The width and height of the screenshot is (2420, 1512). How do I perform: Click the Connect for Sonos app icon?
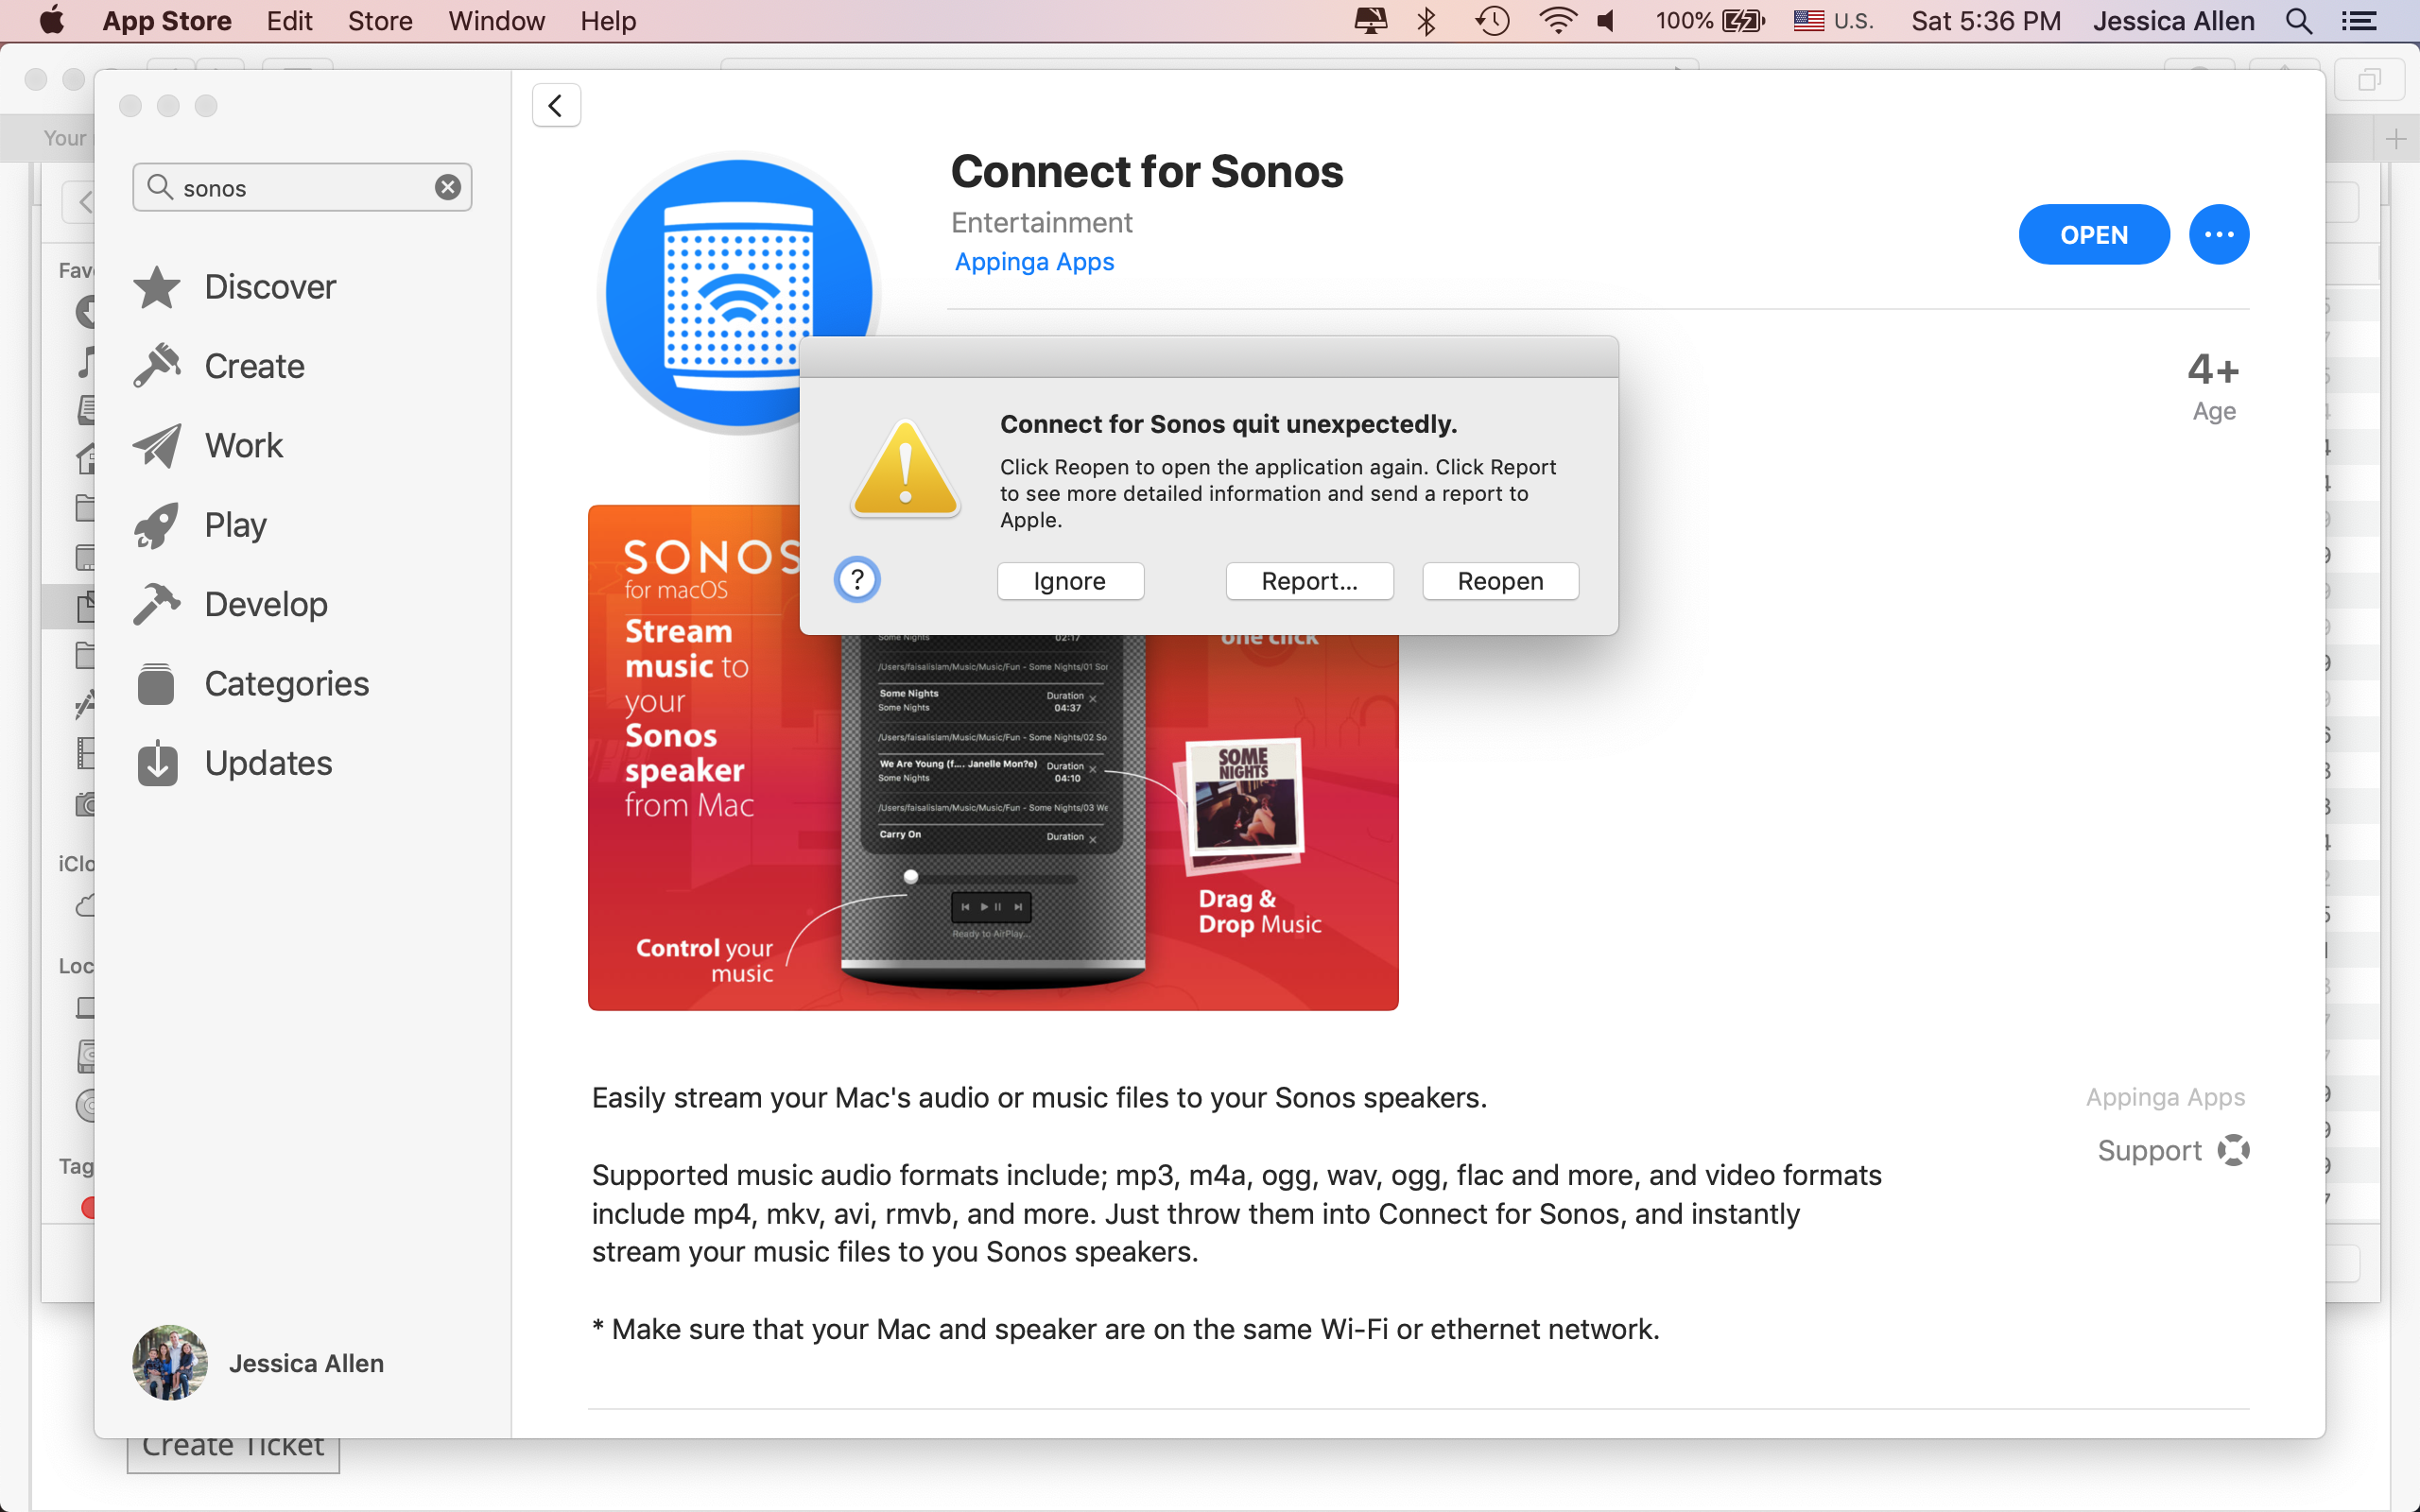(738, 293)
